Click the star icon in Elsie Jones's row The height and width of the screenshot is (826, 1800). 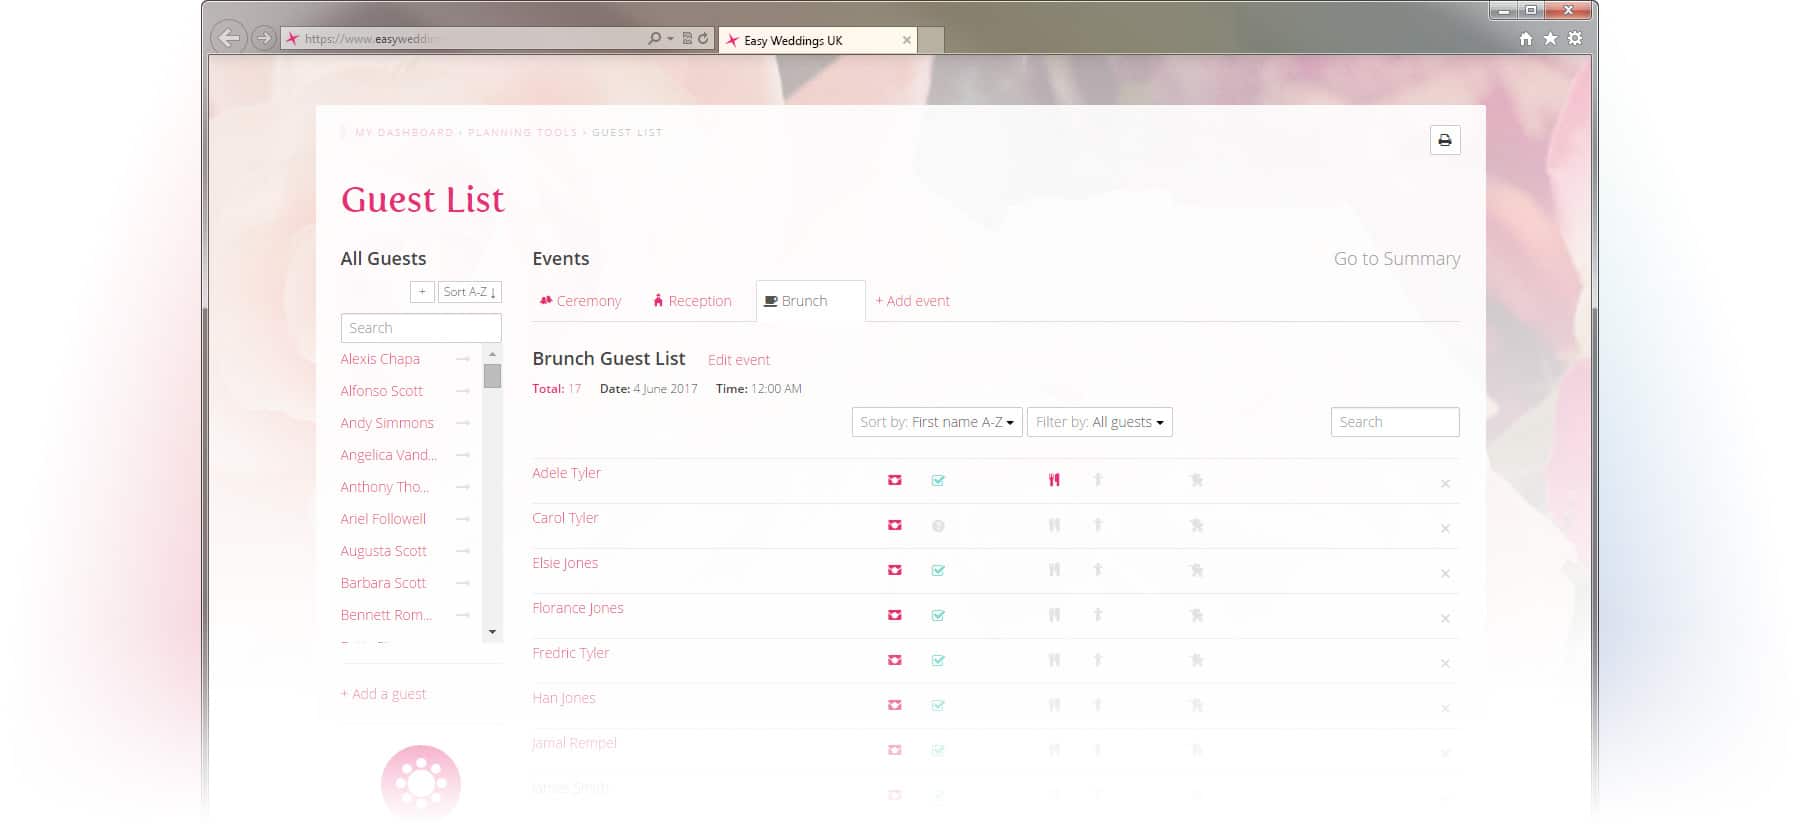click(1196, 570)
